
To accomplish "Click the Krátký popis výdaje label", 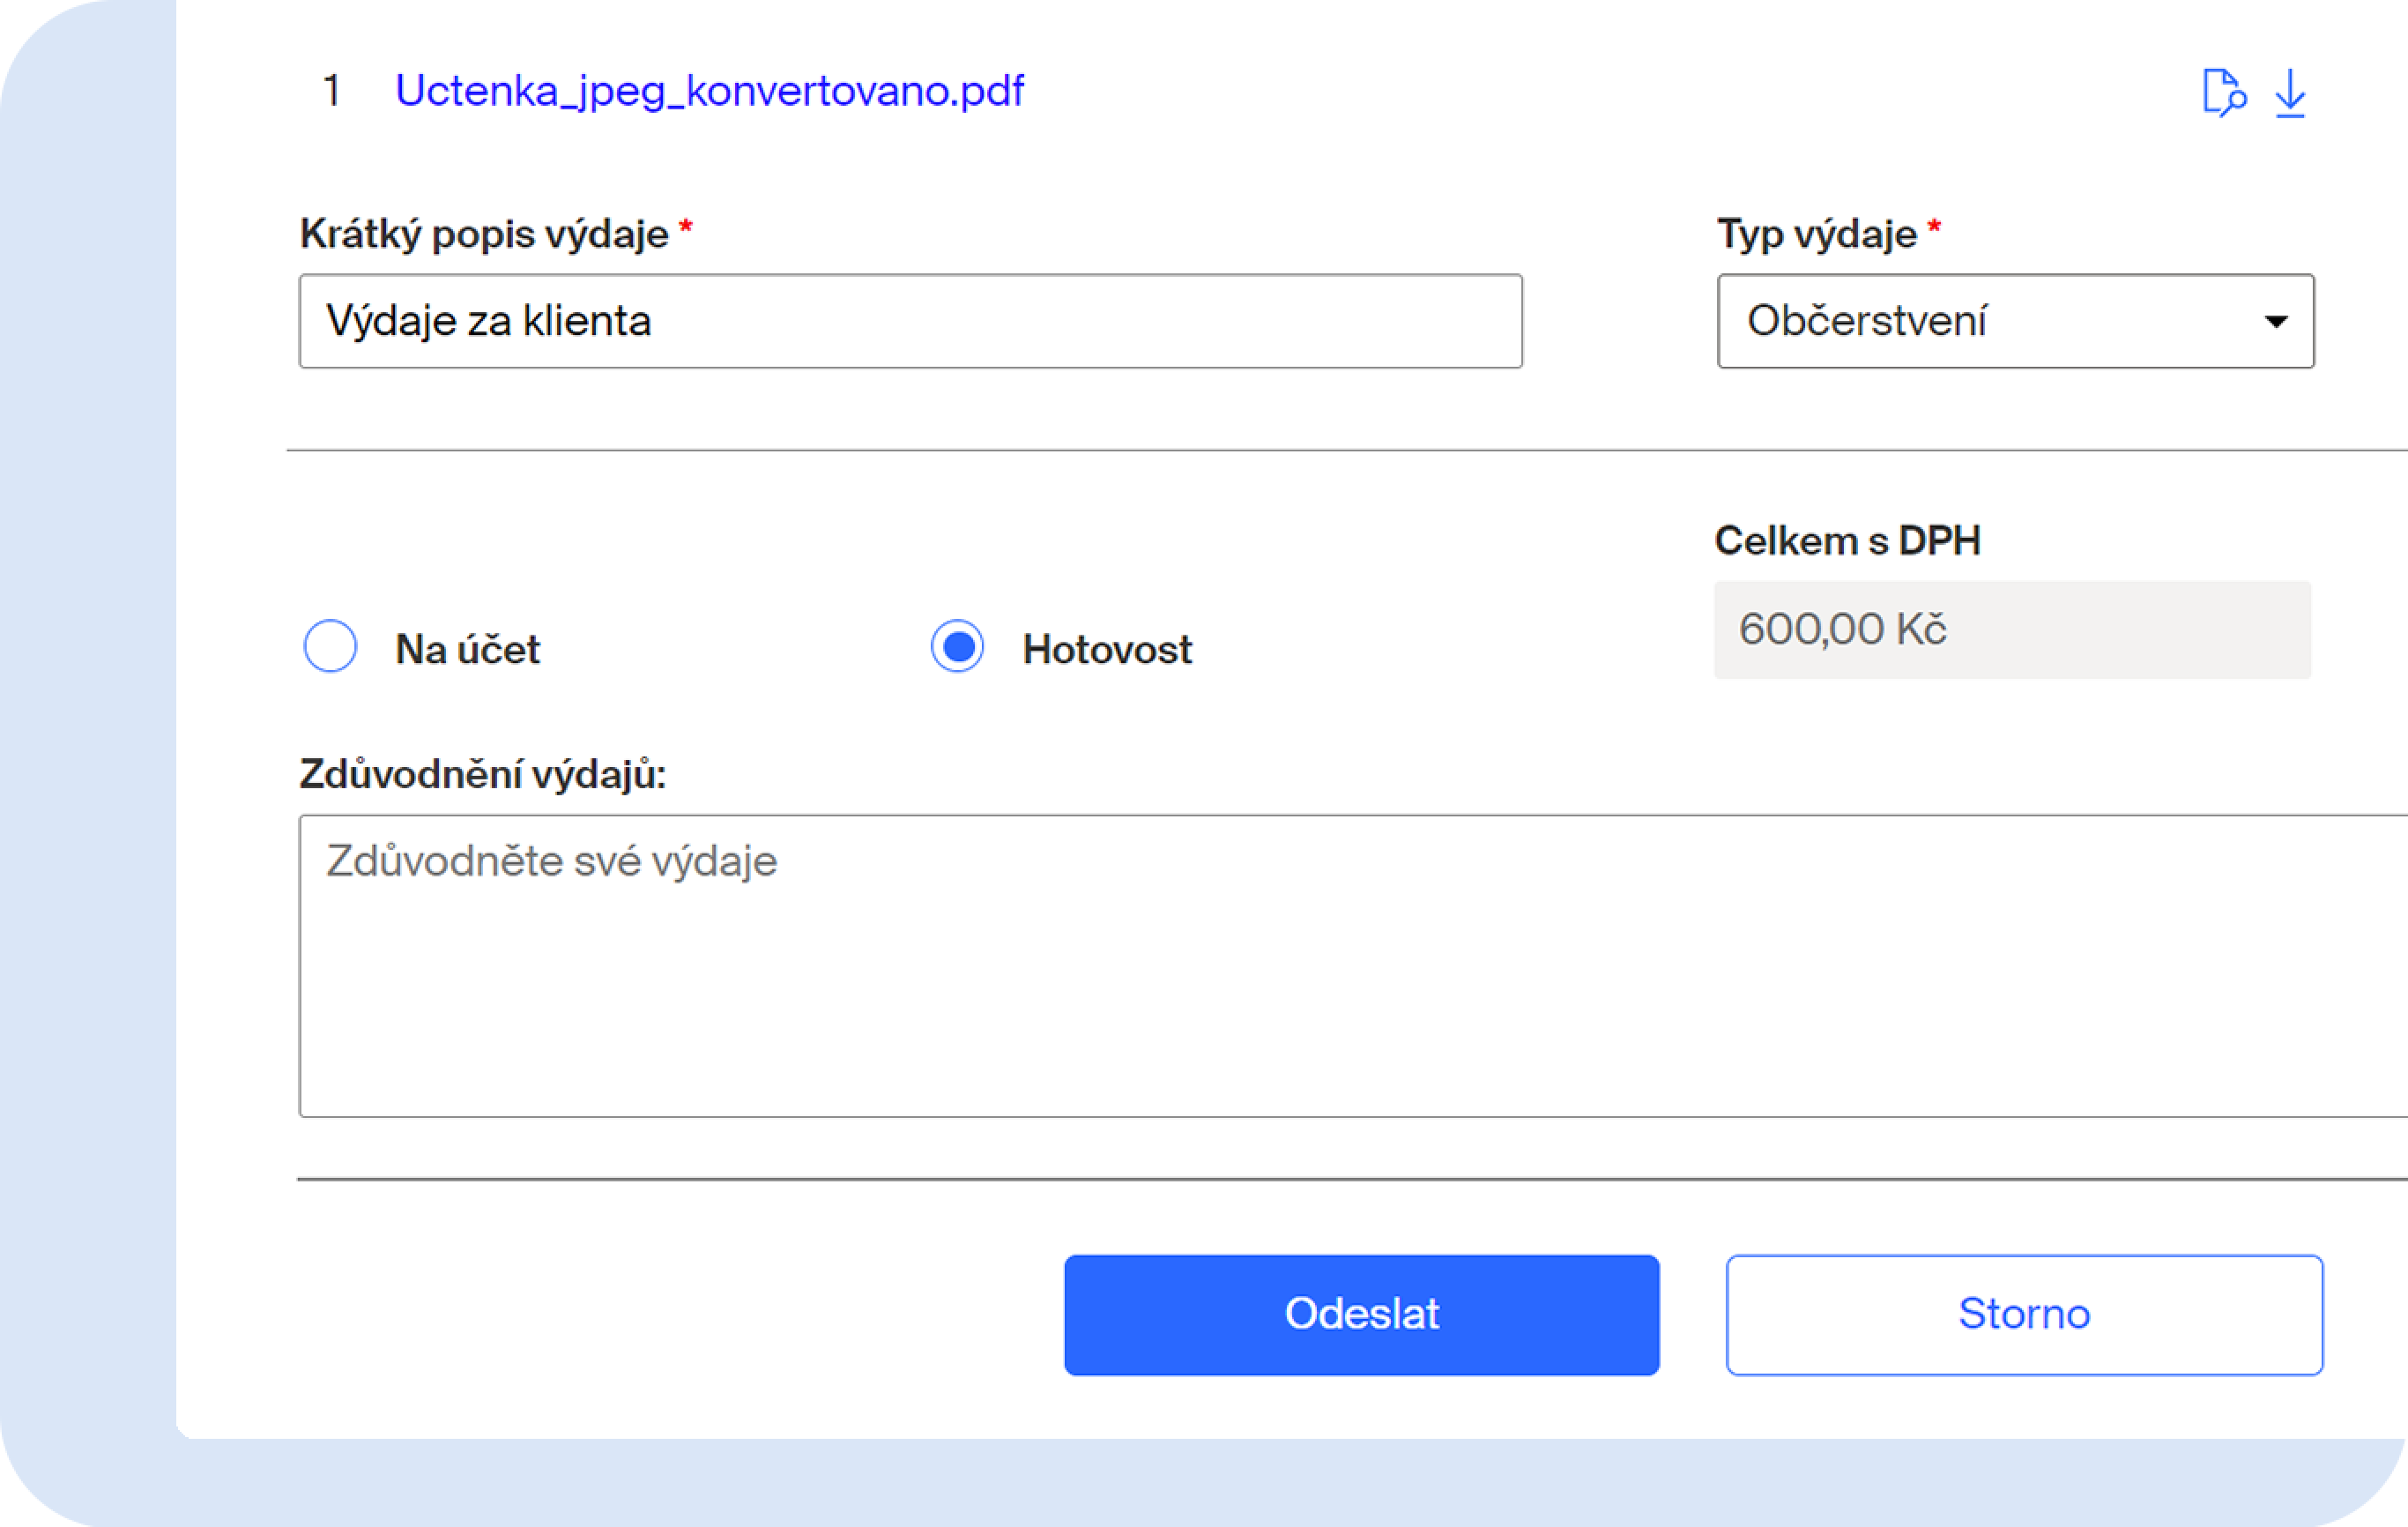I will tap(484, 235).
